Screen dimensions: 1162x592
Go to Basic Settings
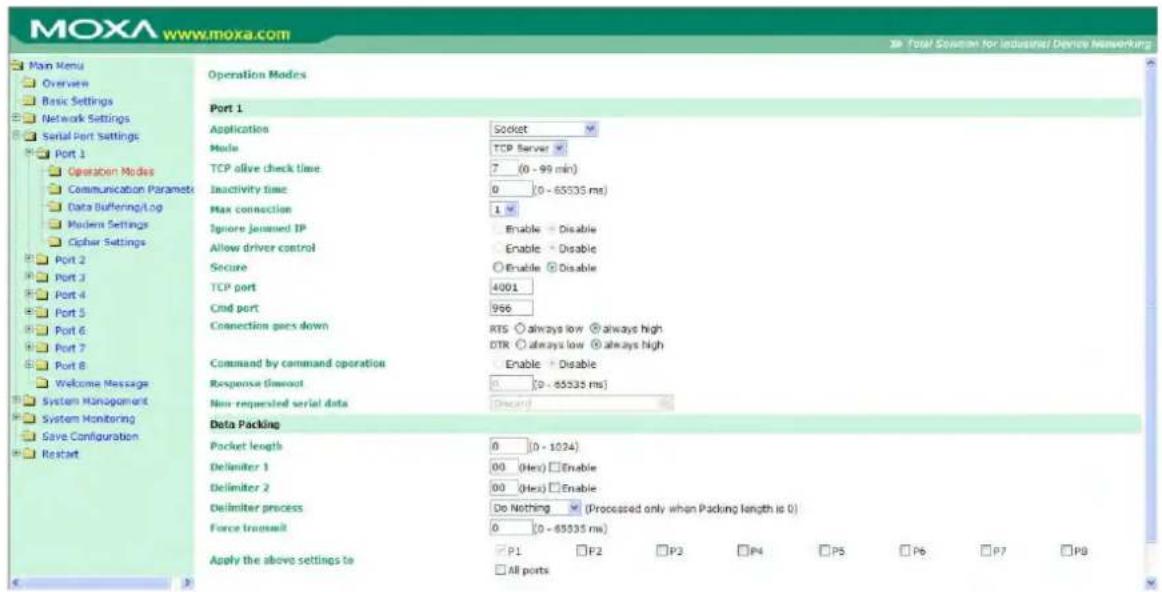pyautogui.click(x=77, y=101)
